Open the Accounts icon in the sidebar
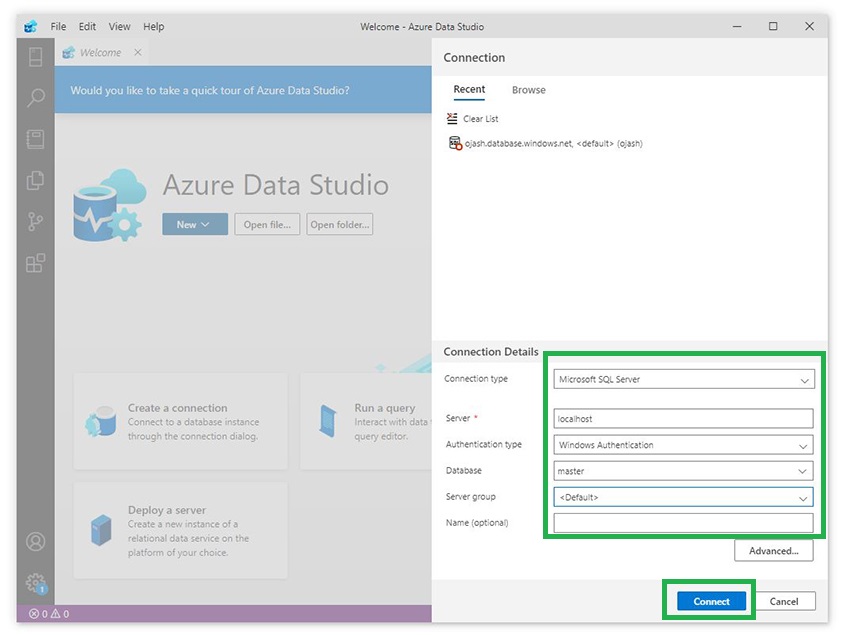The height and width of the screenshot is (635, 850). coord(35,541)
